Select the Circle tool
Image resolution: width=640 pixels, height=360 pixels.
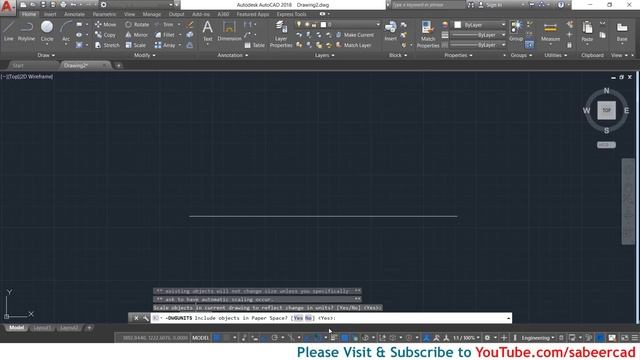[x=47, y=31]
